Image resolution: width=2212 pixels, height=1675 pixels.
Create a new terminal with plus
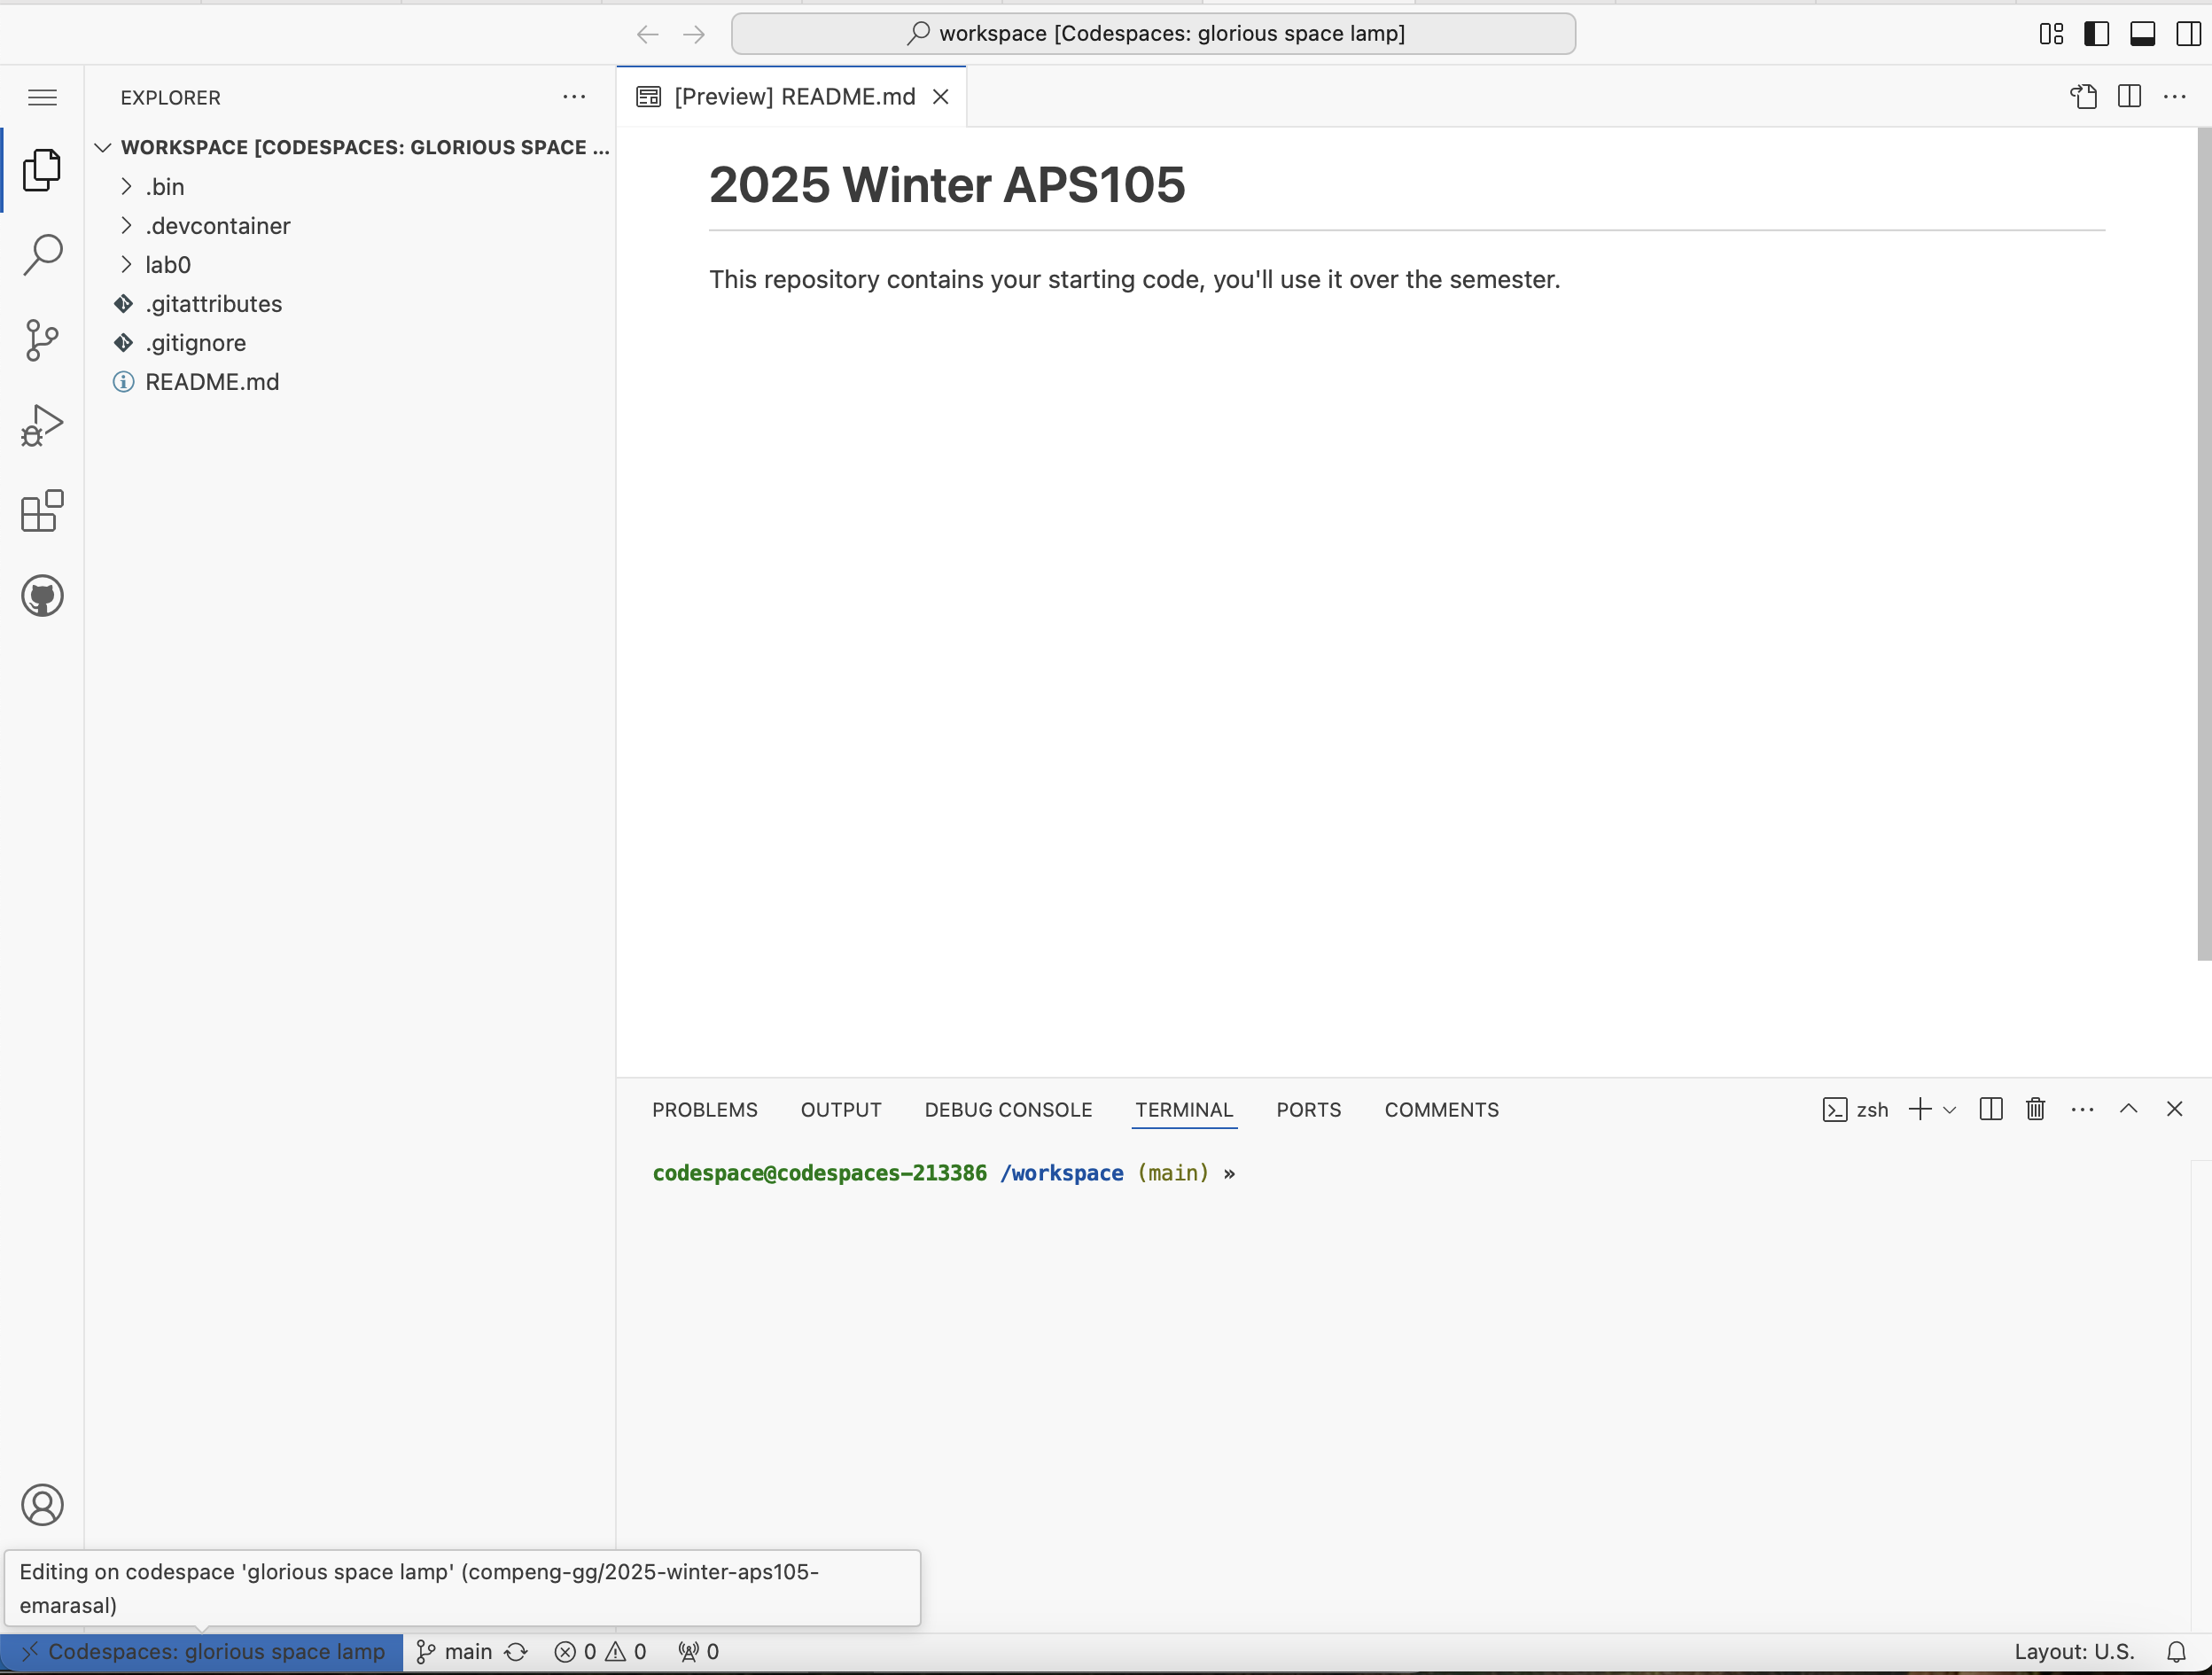click(1920, 1109)
